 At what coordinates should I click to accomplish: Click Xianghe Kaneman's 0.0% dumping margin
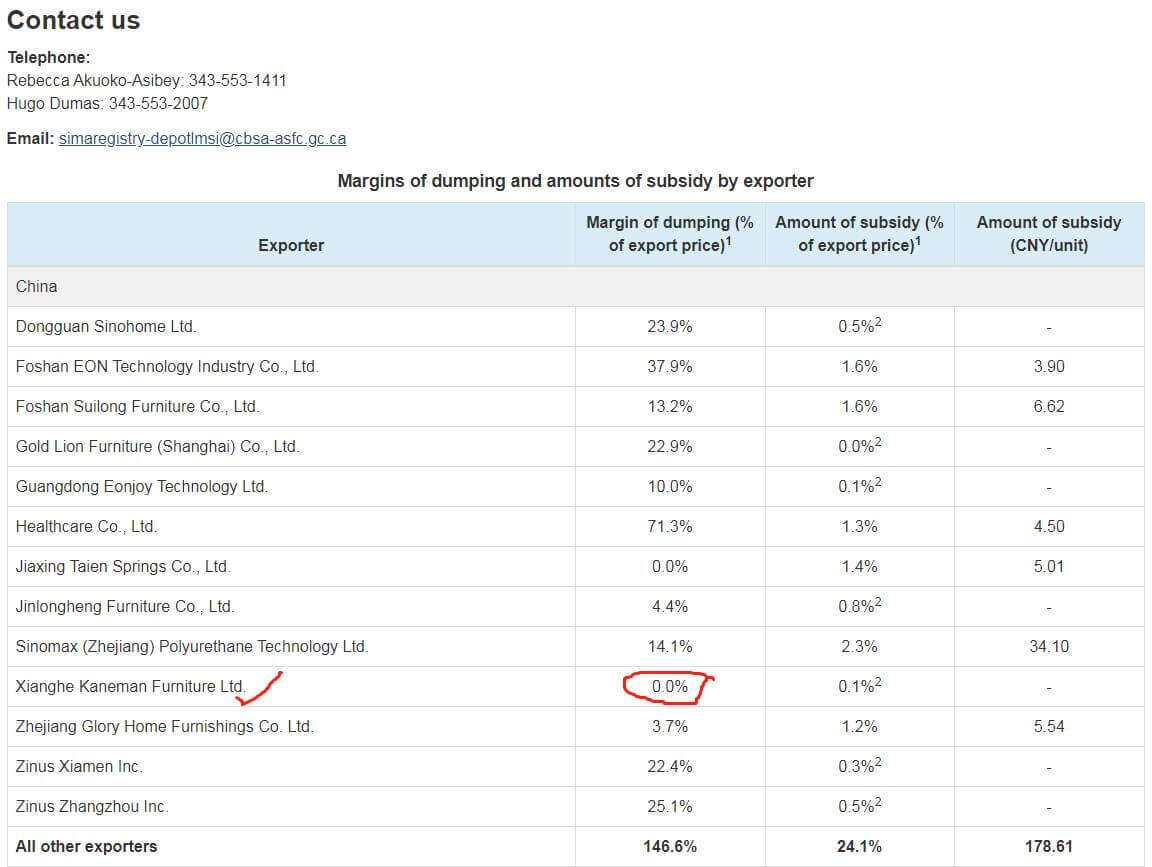pos(670,686)
